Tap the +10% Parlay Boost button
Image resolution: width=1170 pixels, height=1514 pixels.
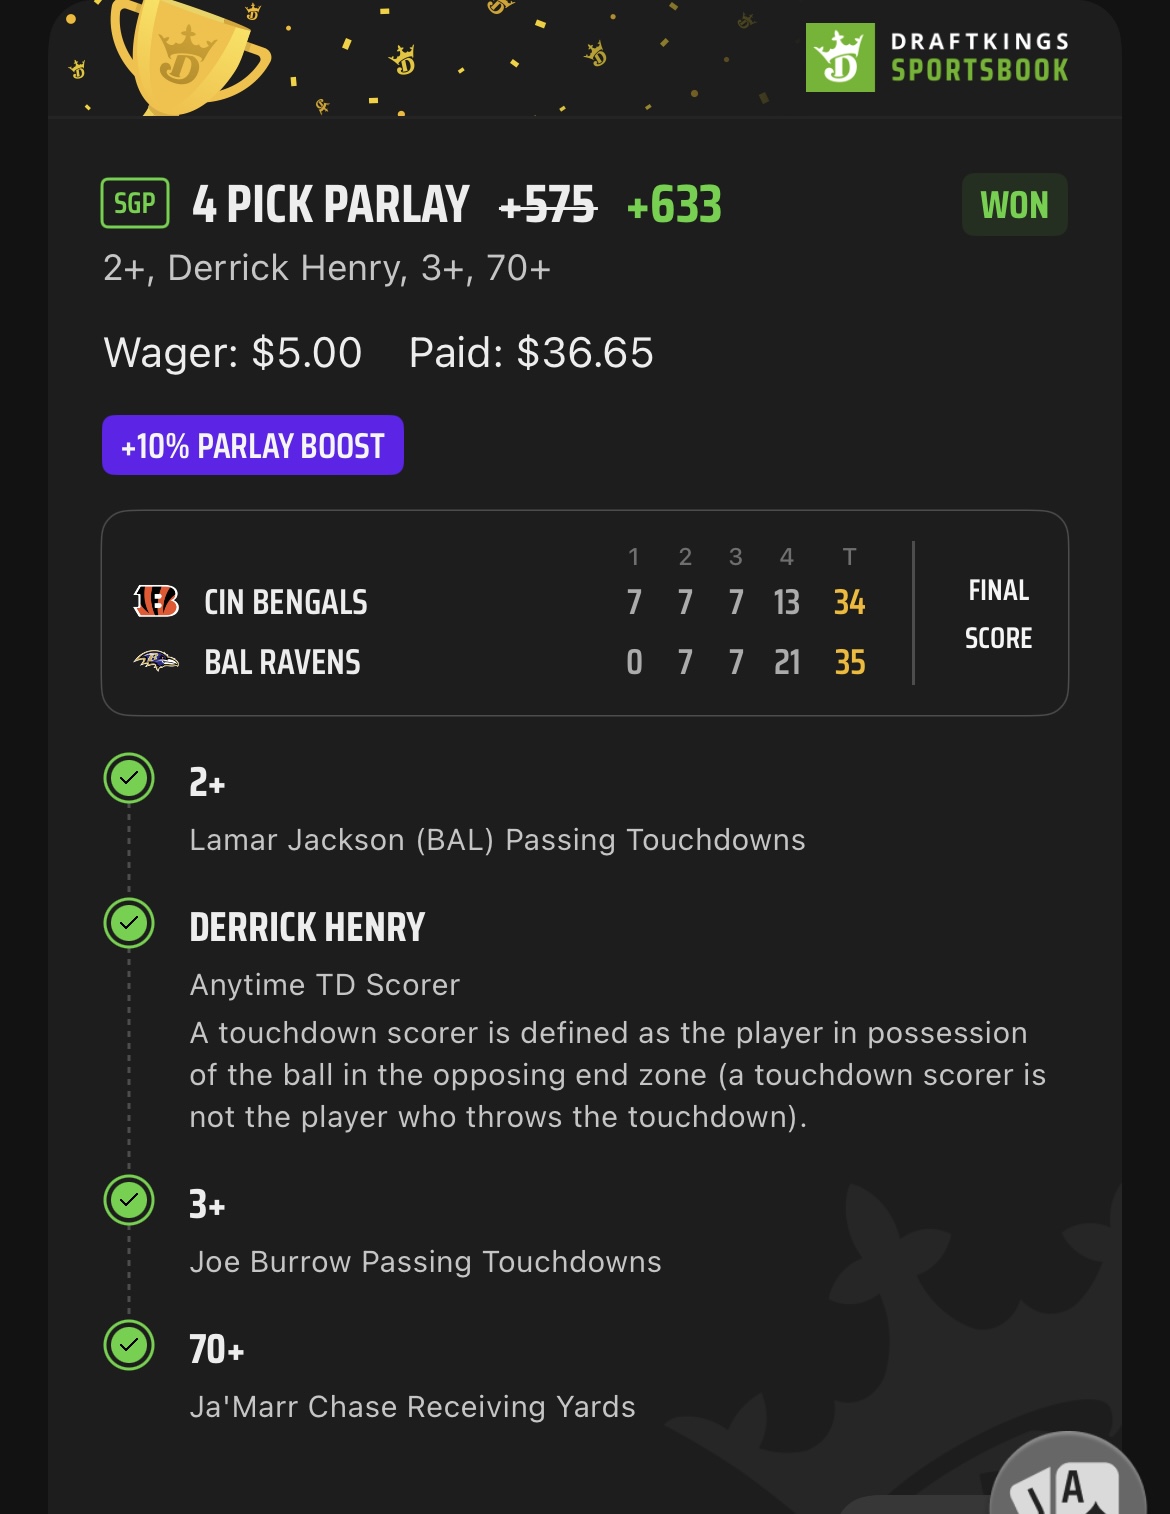253,445
